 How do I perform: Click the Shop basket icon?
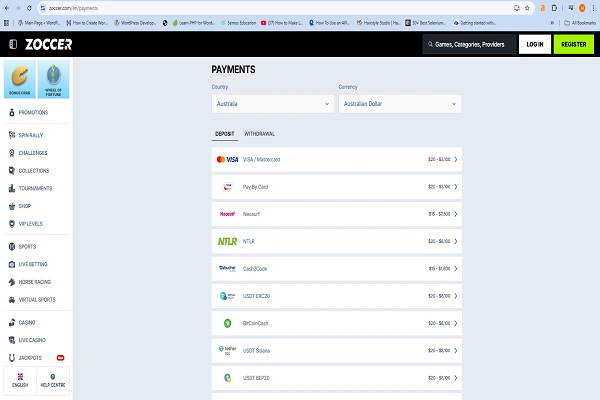click(12, 206)
